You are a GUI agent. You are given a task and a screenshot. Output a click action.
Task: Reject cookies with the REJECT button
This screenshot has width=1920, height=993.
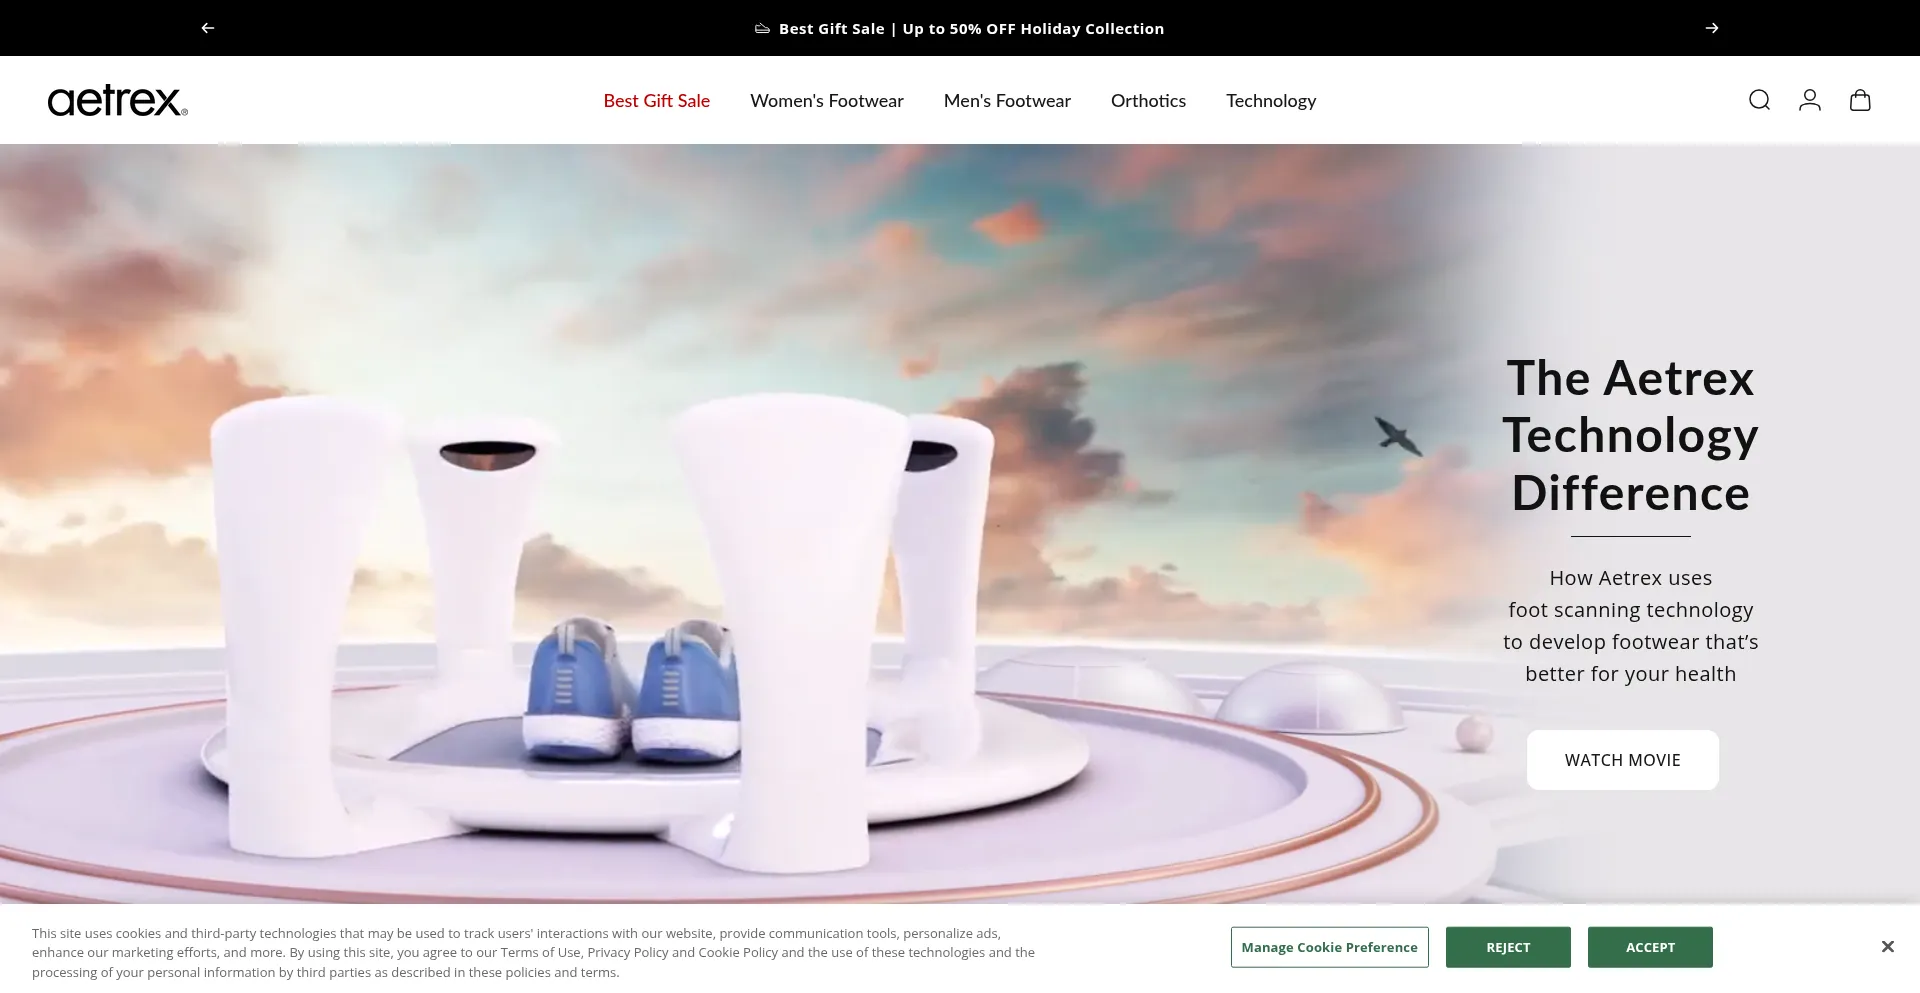tap(1507, 947)
